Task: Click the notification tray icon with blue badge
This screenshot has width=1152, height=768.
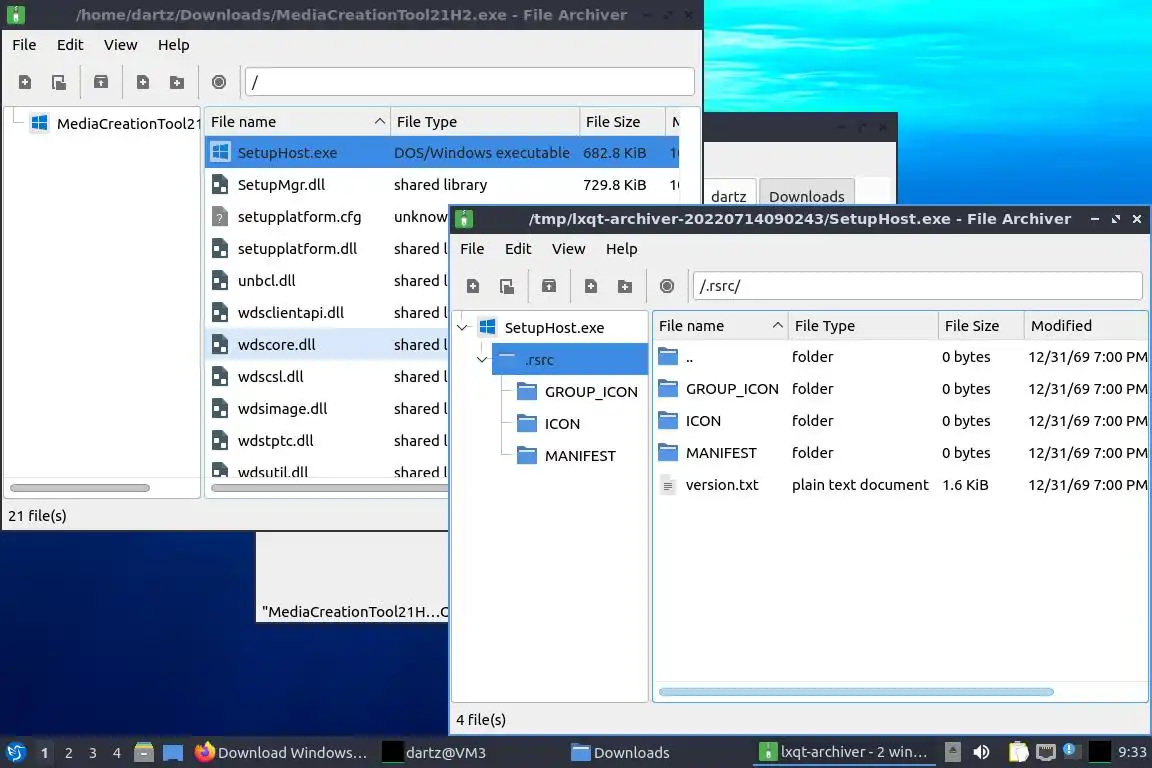Action: 1070,750
